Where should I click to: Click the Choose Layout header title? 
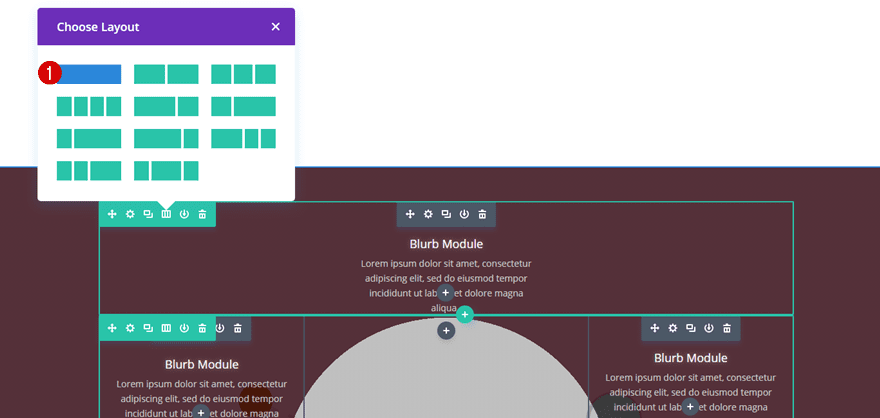pyautogui.click(x=98, y=27)
